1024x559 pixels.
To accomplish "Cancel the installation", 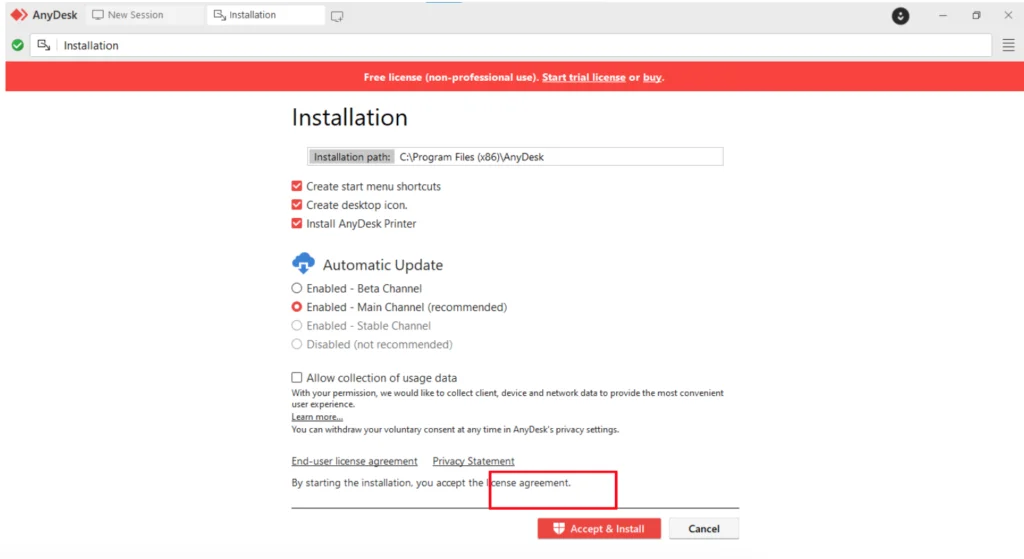I will click(x=703, y=528).
